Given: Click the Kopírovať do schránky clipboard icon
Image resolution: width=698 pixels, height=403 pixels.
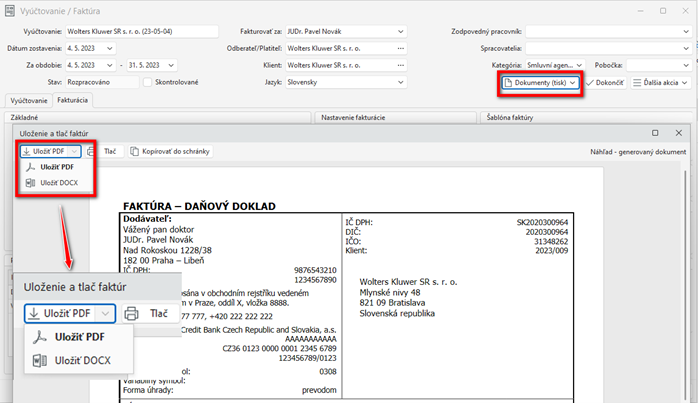Looking at the screenshot, I should 135,151.
